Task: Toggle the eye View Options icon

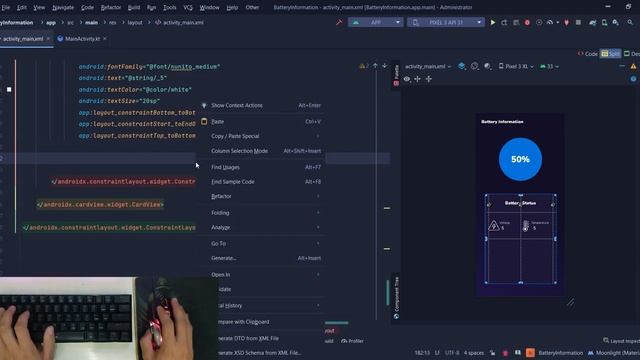Action: coord(407,79)
